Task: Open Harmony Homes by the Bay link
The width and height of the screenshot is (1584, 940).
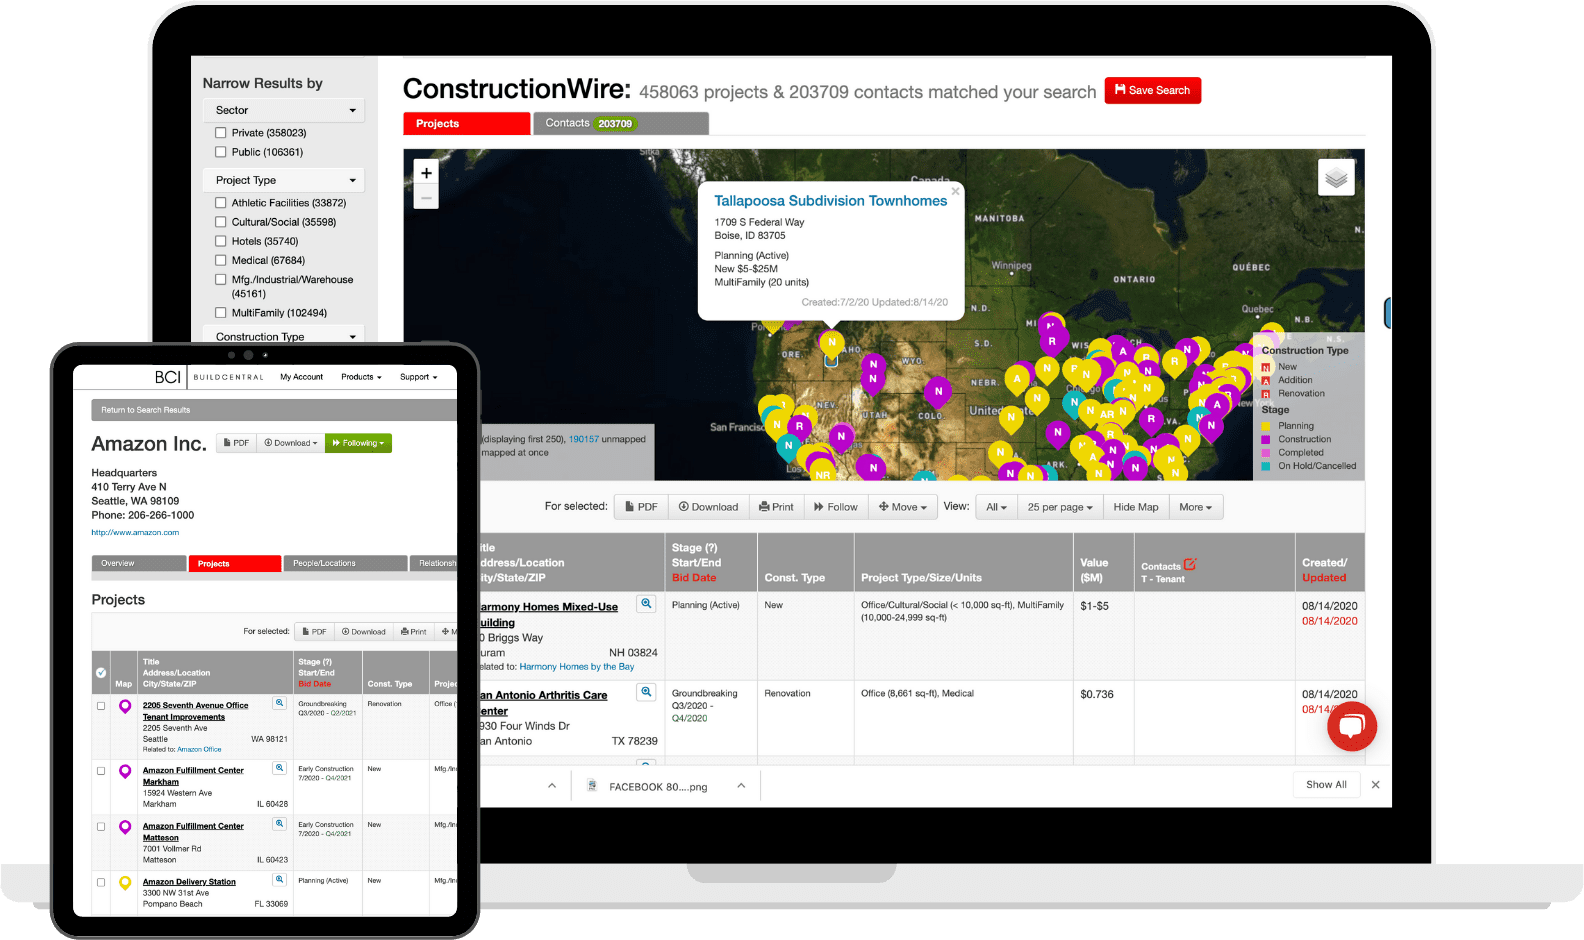Action: pos(577,666)
